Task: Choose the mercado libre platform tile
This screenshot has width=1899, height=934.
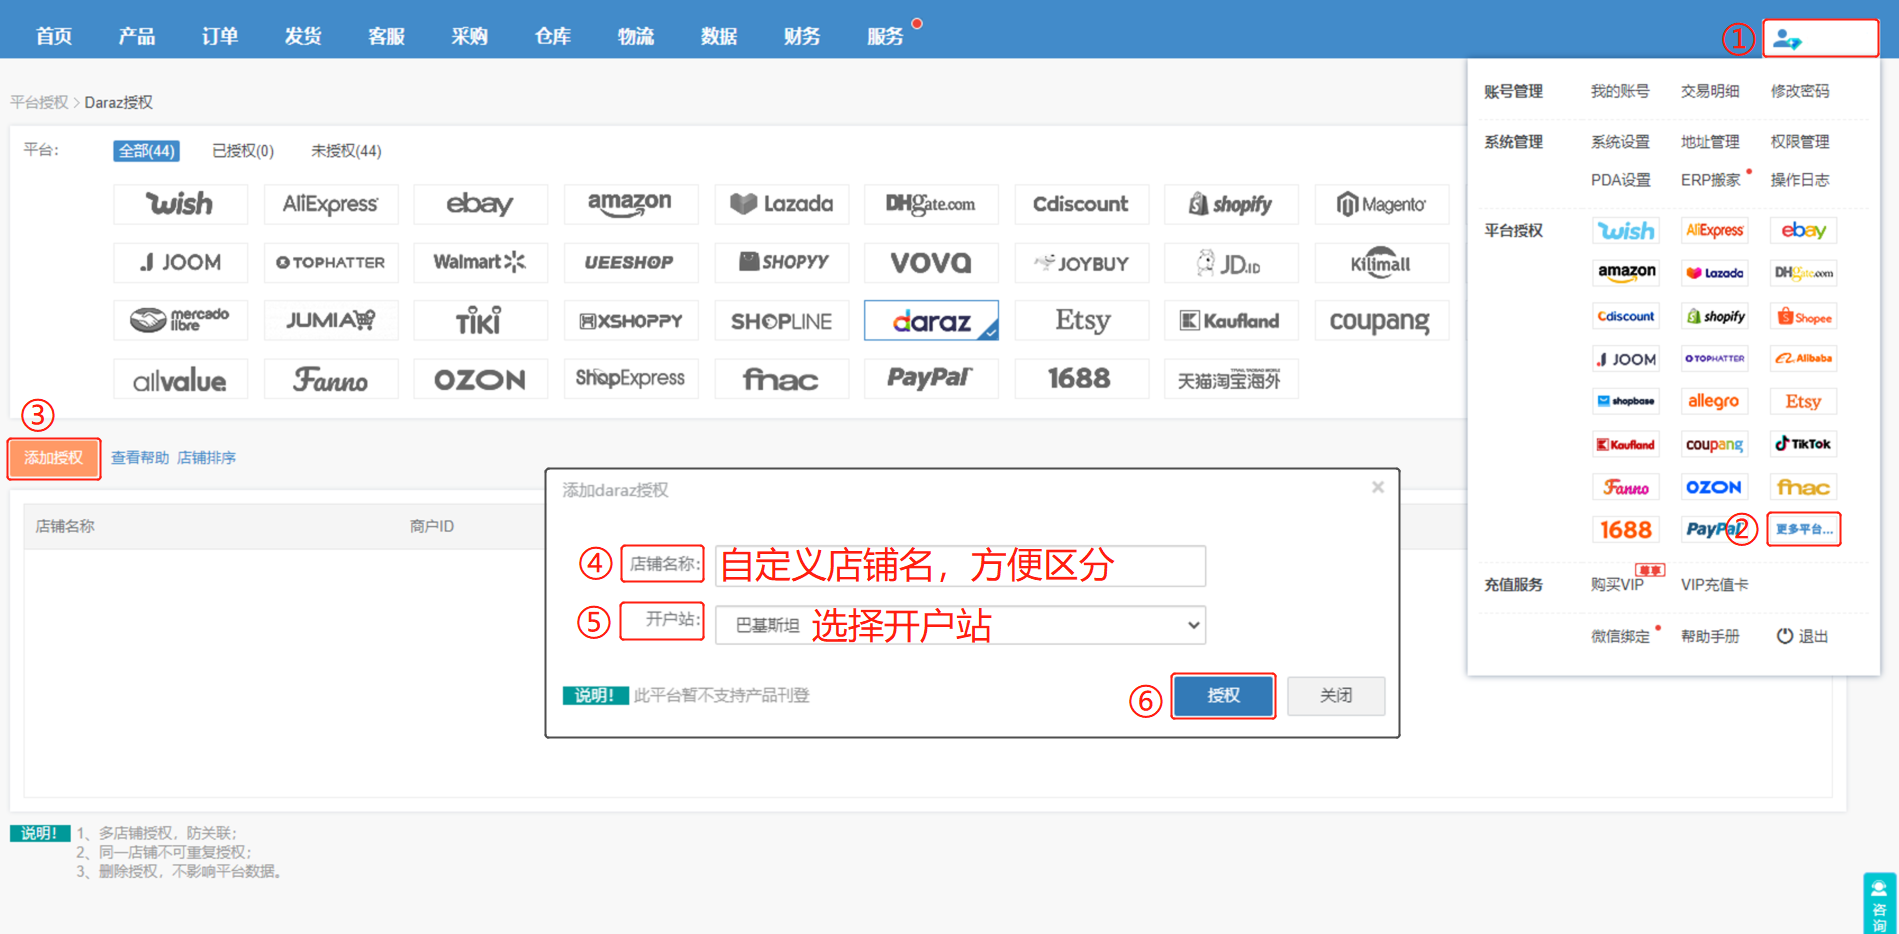Action: pos(180,320)
